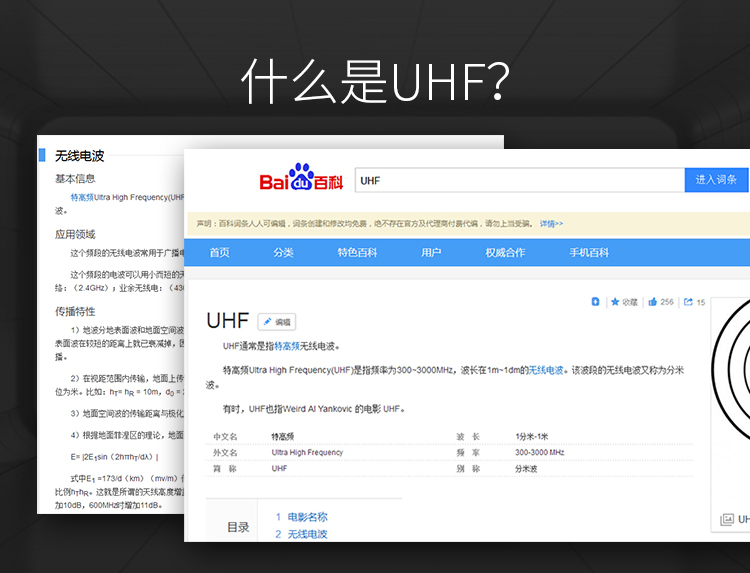Image resolution: width=750 pixels, height=573 pixels.
Task: Open the image gallery icon
Action: 727,520
